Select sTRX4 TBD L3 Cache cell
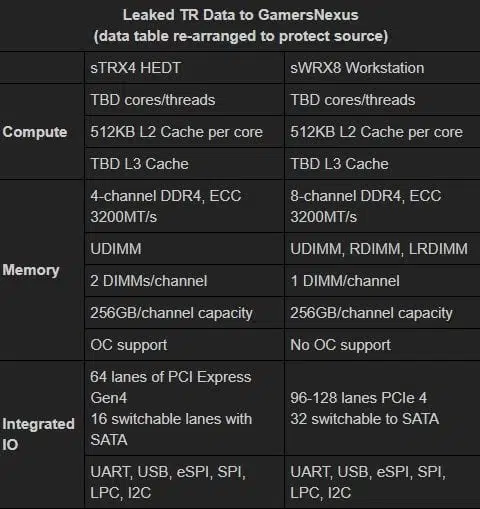Image resolution: width=480 pixels, height=509 pixels. 184,164
